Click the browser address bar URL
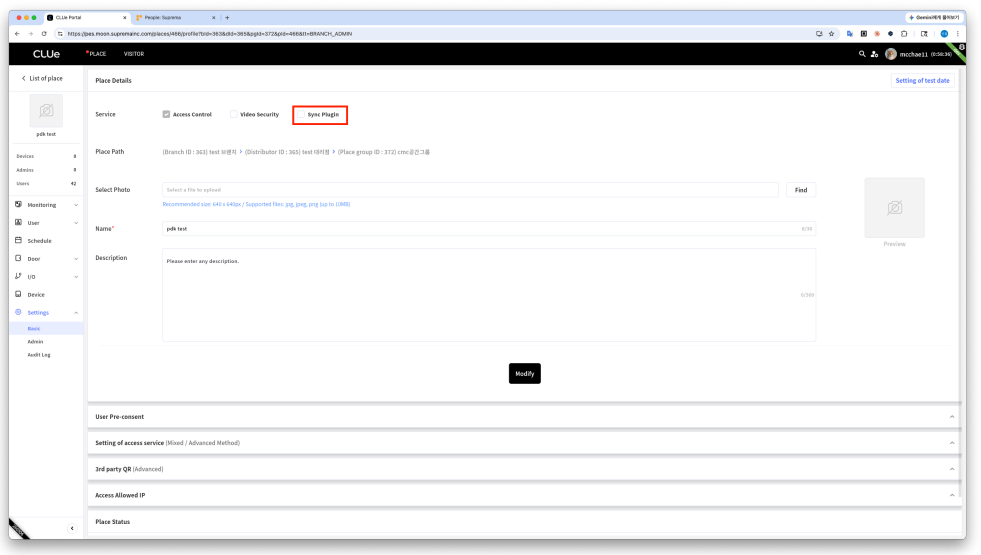This screenshot has width=981, height=555. (x=210, y=34)
